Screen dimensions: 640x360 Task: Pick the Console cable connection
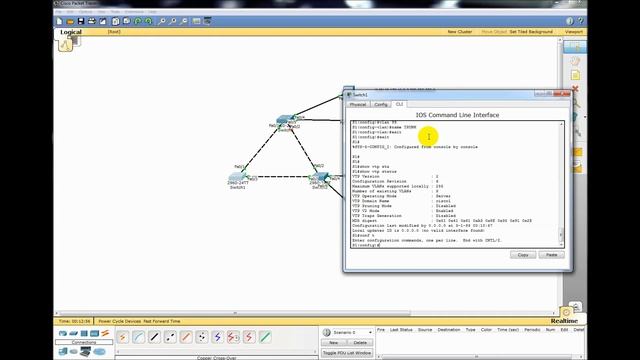pyautogui.click(x=139, y=337)
